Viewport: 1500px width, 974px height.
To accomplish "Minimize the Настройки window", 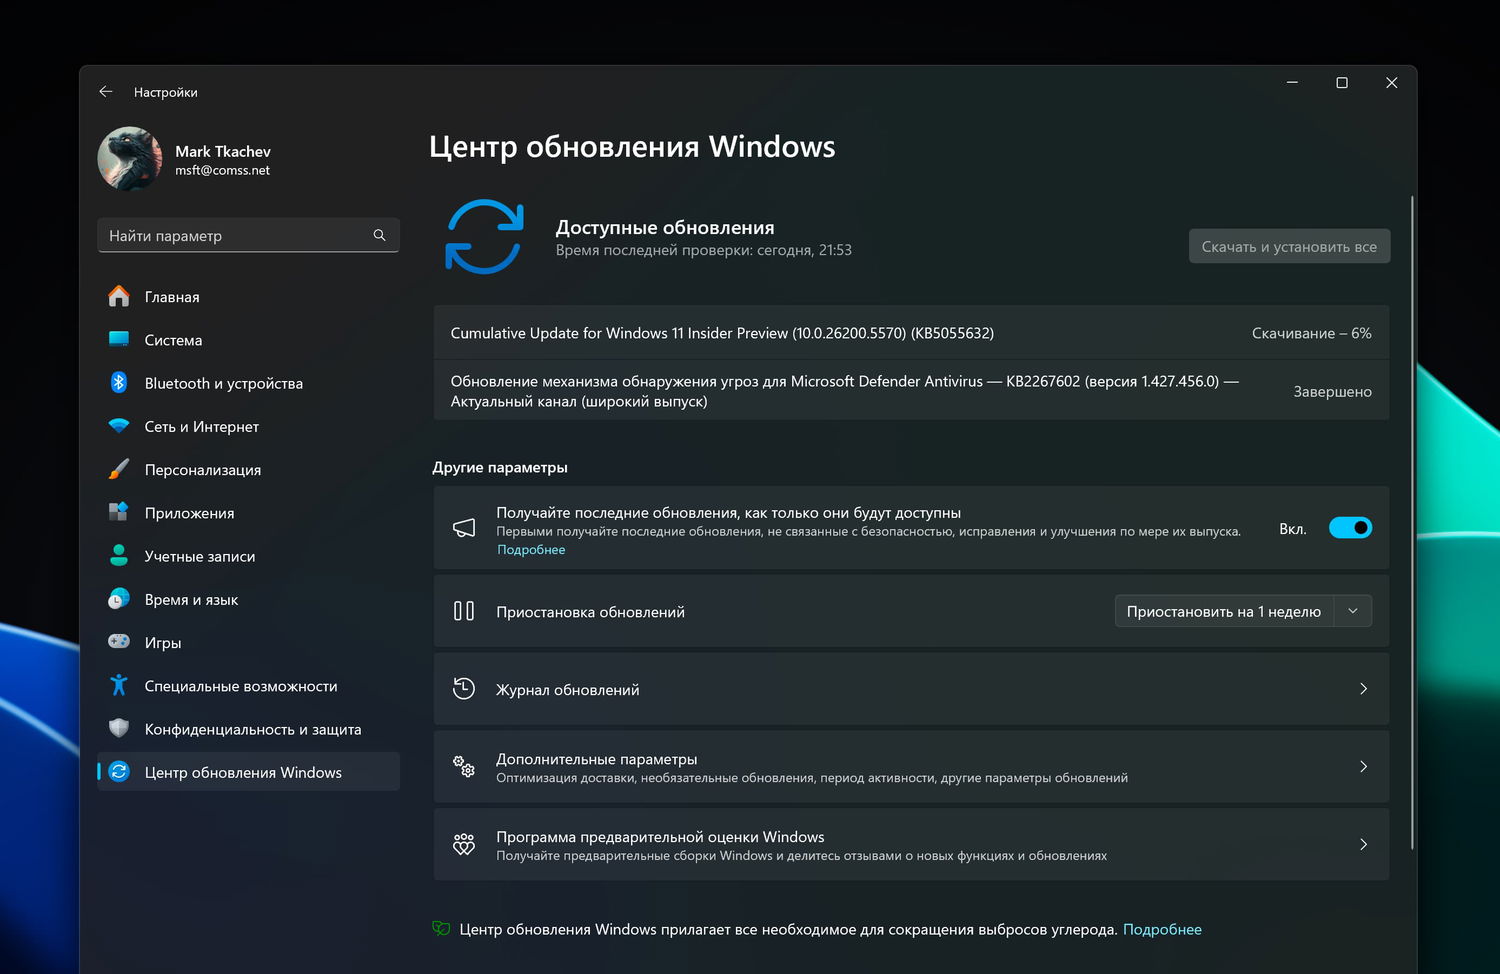I will tap(1292, 83).
